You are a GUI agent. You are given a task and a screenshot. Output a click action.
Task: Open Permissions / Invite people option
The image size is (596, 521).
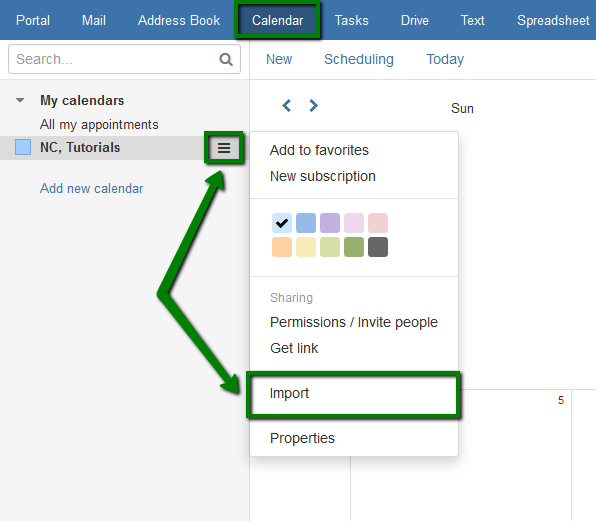(353, 322)
